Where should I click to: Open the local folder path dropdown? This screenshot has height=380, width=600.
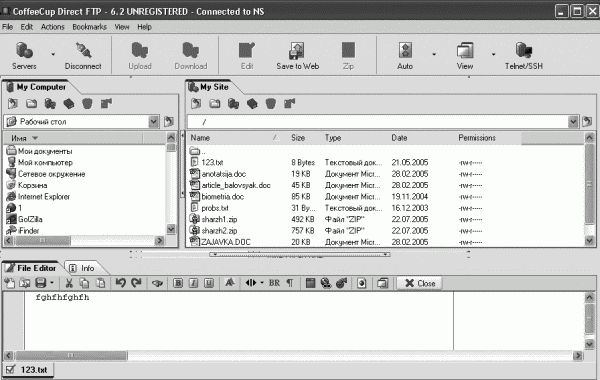pos(153,122)
